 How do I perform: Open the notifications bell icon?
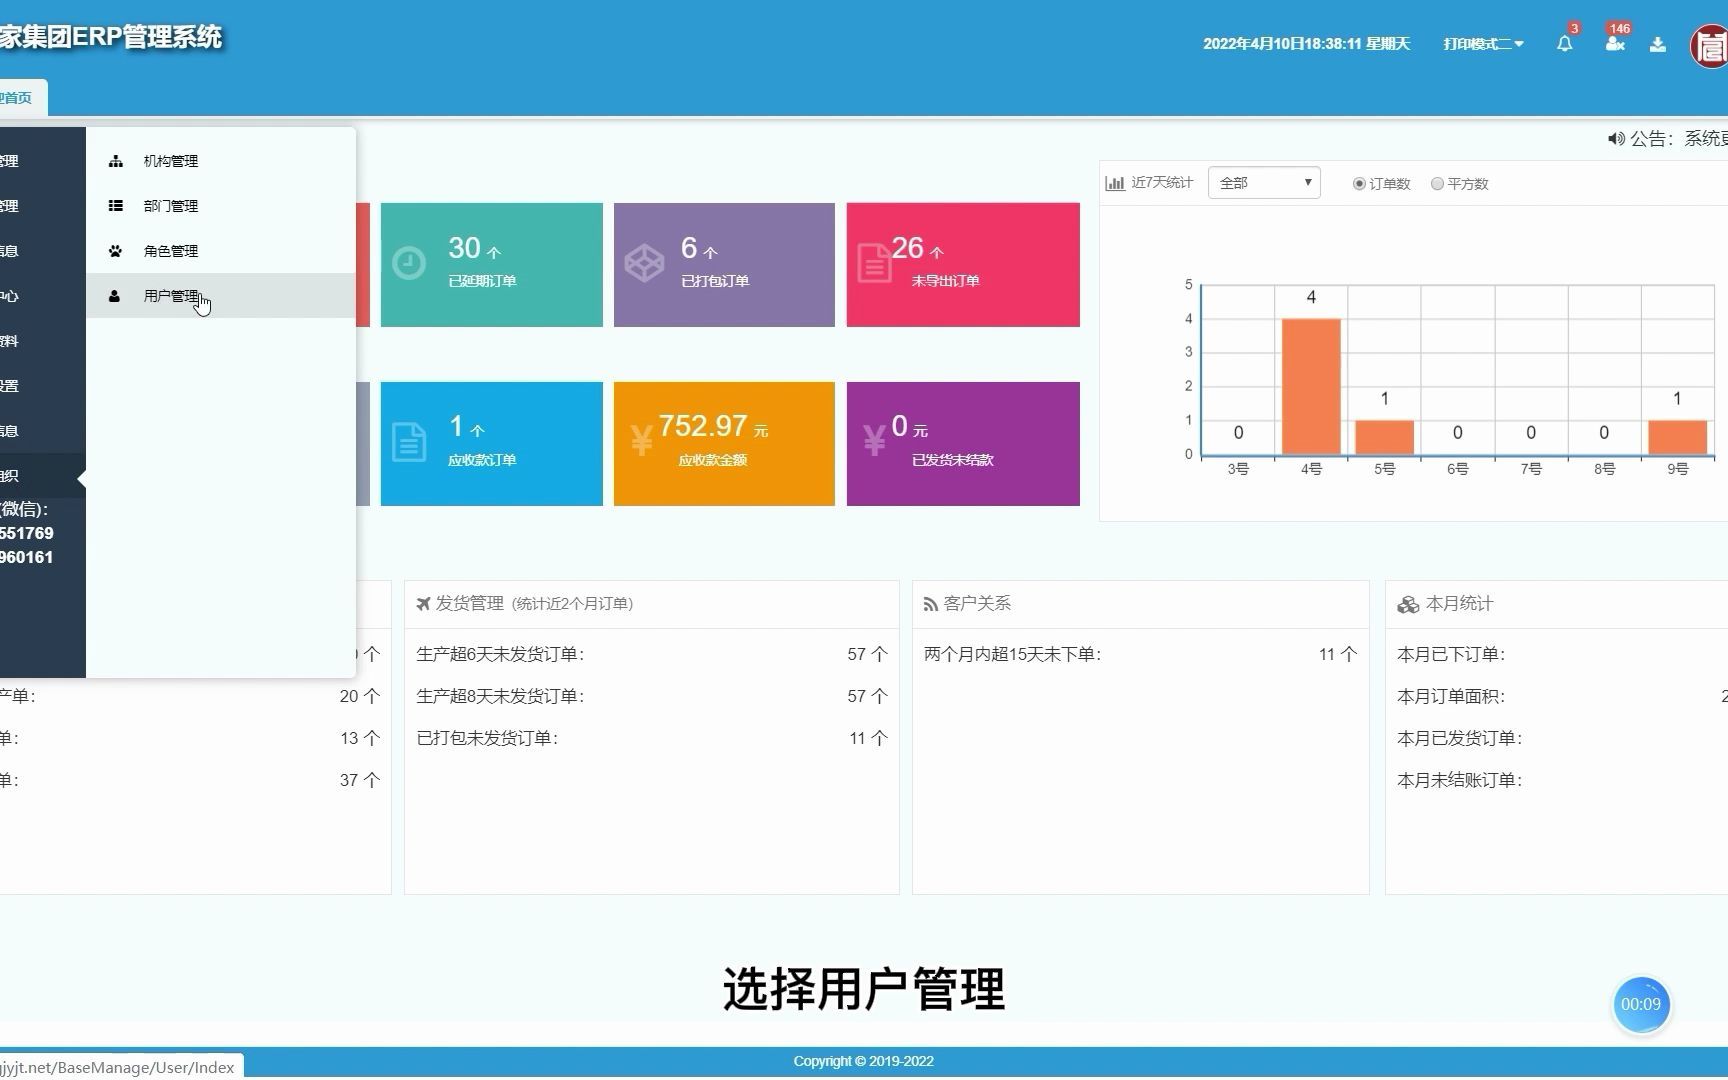1564,43
